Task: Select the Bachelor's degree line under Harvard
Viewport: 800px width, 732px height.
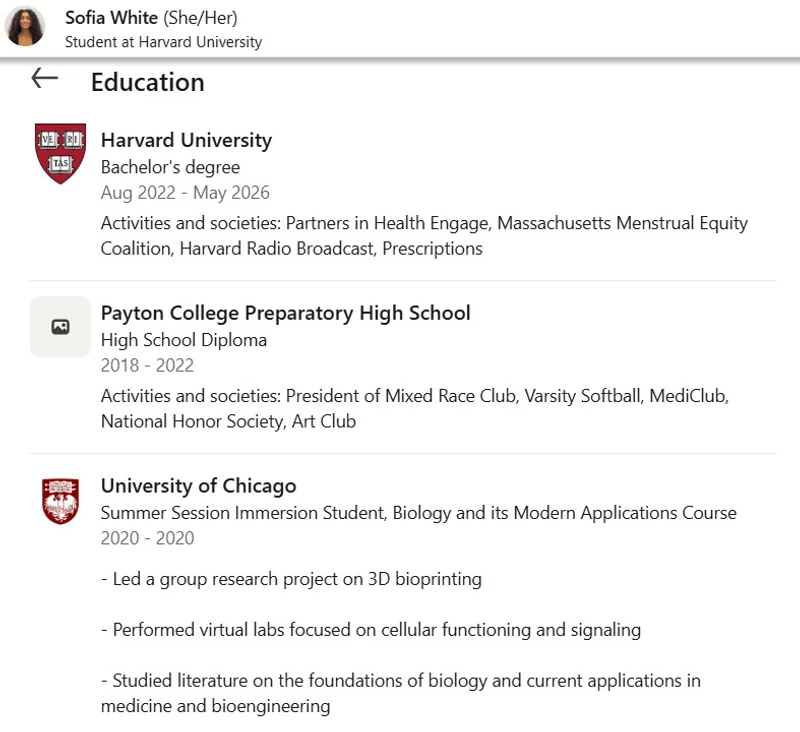Action: coord(170,167)
